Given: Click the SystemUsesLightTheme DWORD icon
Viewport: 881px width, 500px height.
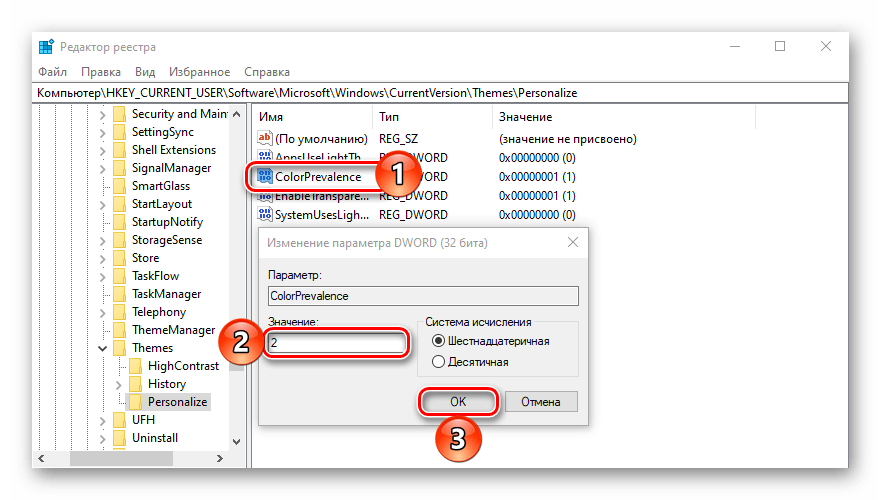Looking at the screenshot, I should click(x=265, y=215).
